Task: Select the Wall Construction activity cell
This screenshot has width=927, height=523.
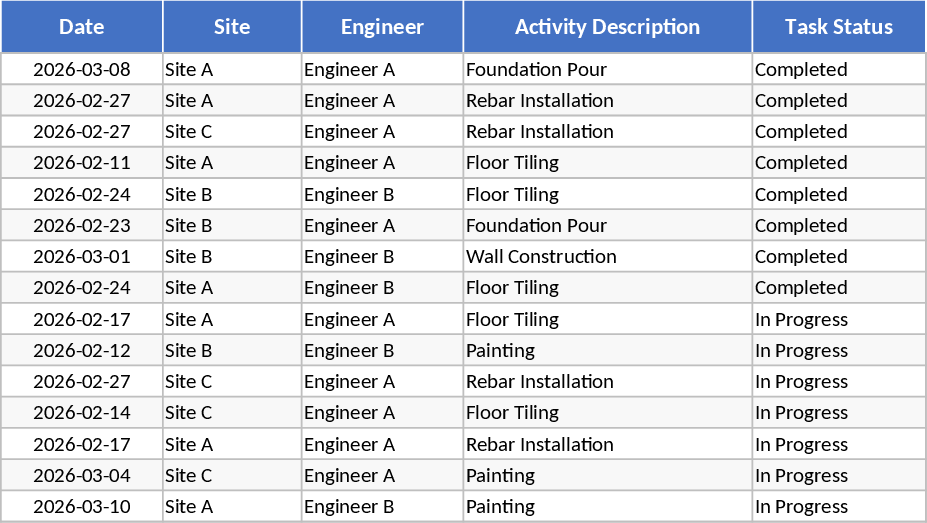Action: 541,256
